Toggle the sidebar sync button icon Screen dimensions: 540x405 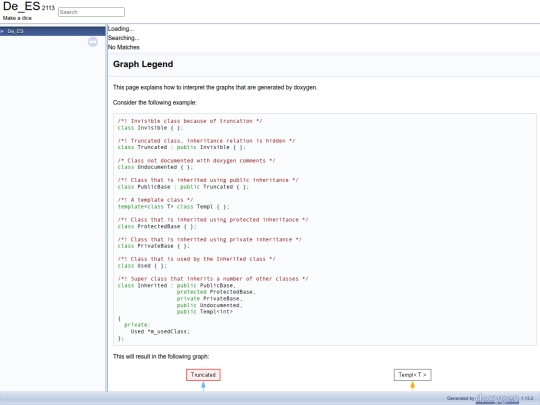click(93, 42)
